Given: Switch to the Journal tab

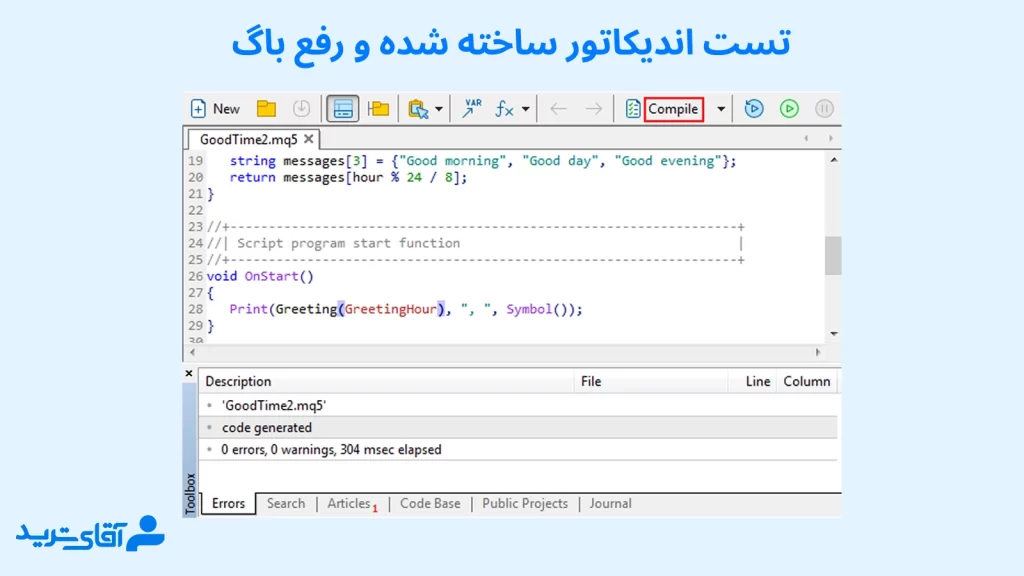Looking at the screenshot, I should [x=610, y=504].
